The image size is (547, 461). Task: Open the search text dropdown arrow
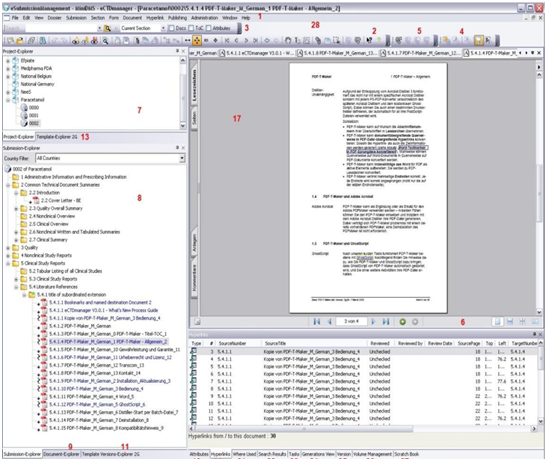(99, 28)
